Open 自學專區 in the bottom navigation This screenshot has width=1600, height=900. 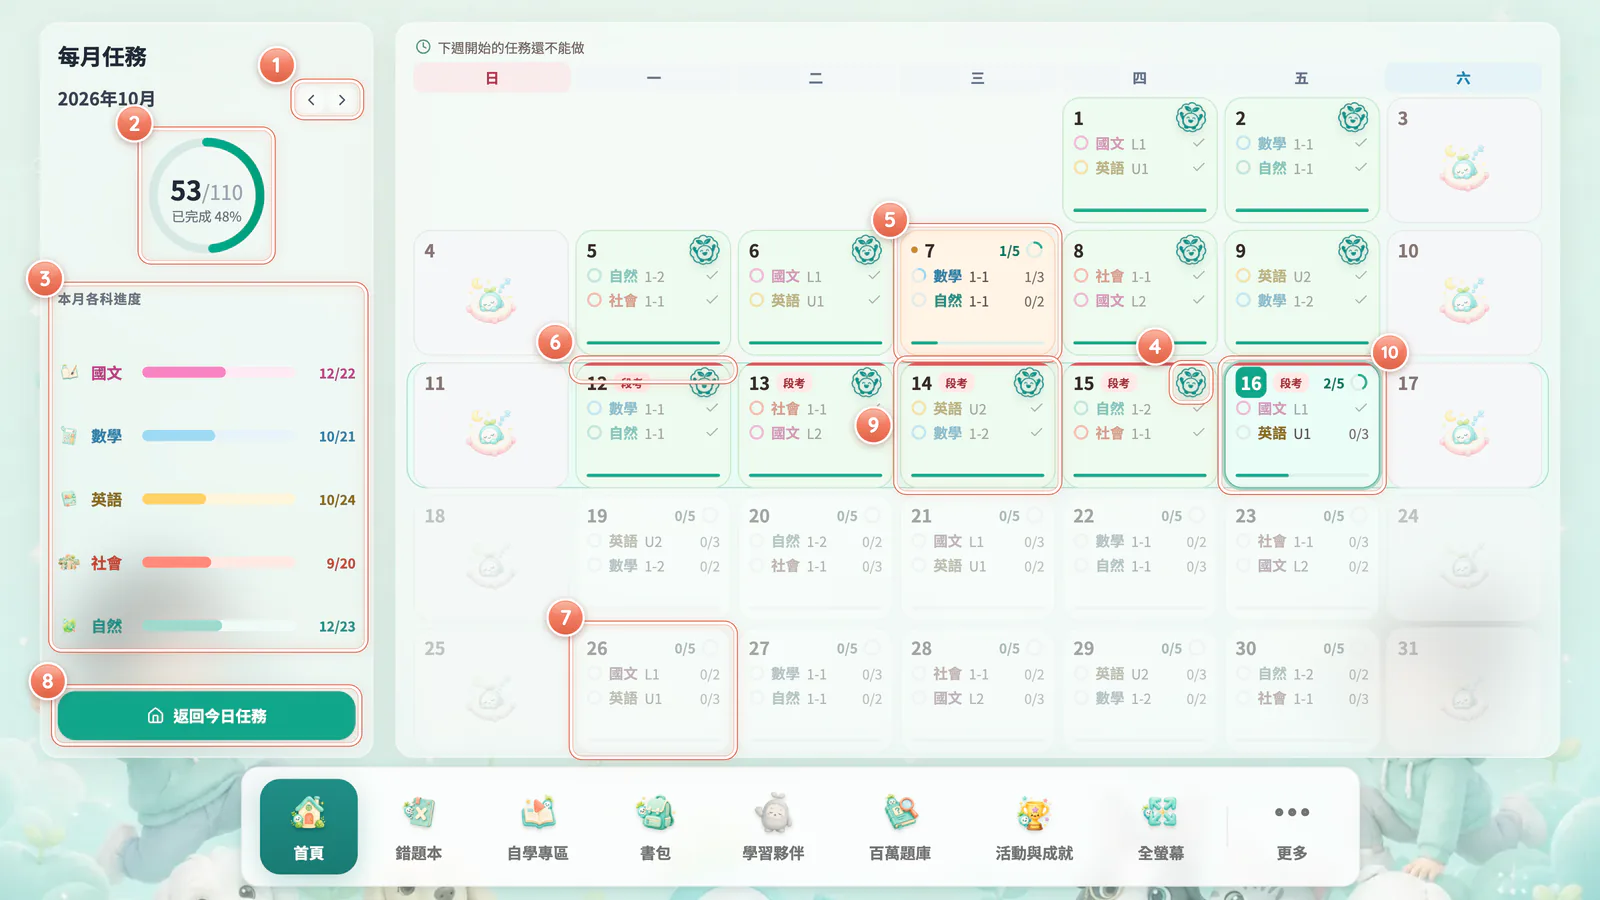pos(537,827)
